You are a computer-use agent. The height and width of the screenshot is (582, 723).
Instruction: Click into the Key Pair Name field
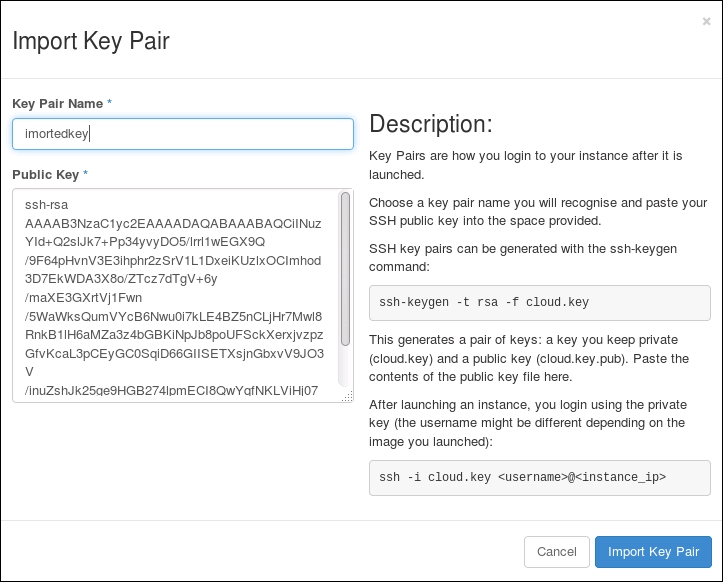(182, 134)
